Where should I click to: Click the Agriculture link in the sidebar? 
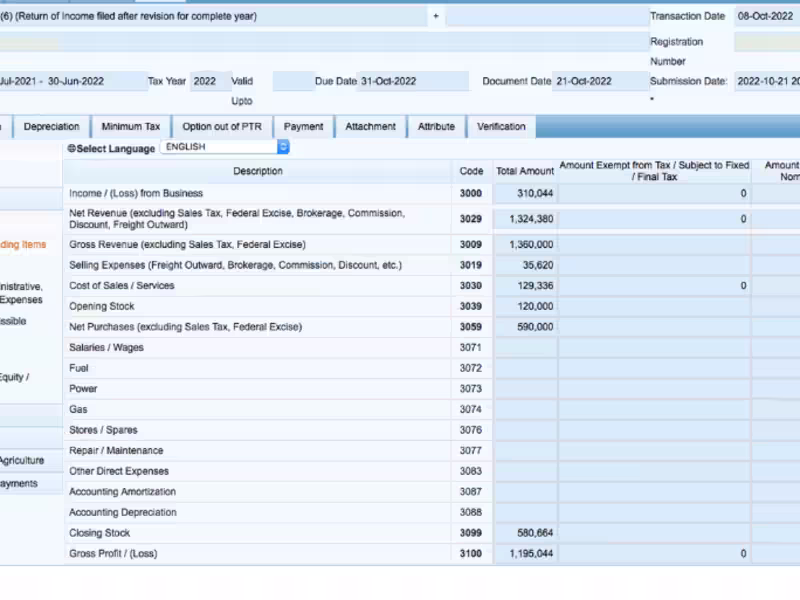pyautogui.click(x=22, y=460)
